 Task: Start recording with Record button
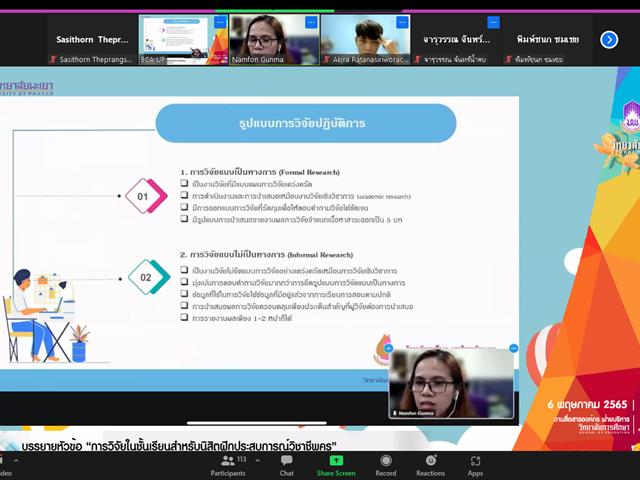[386, 466]
